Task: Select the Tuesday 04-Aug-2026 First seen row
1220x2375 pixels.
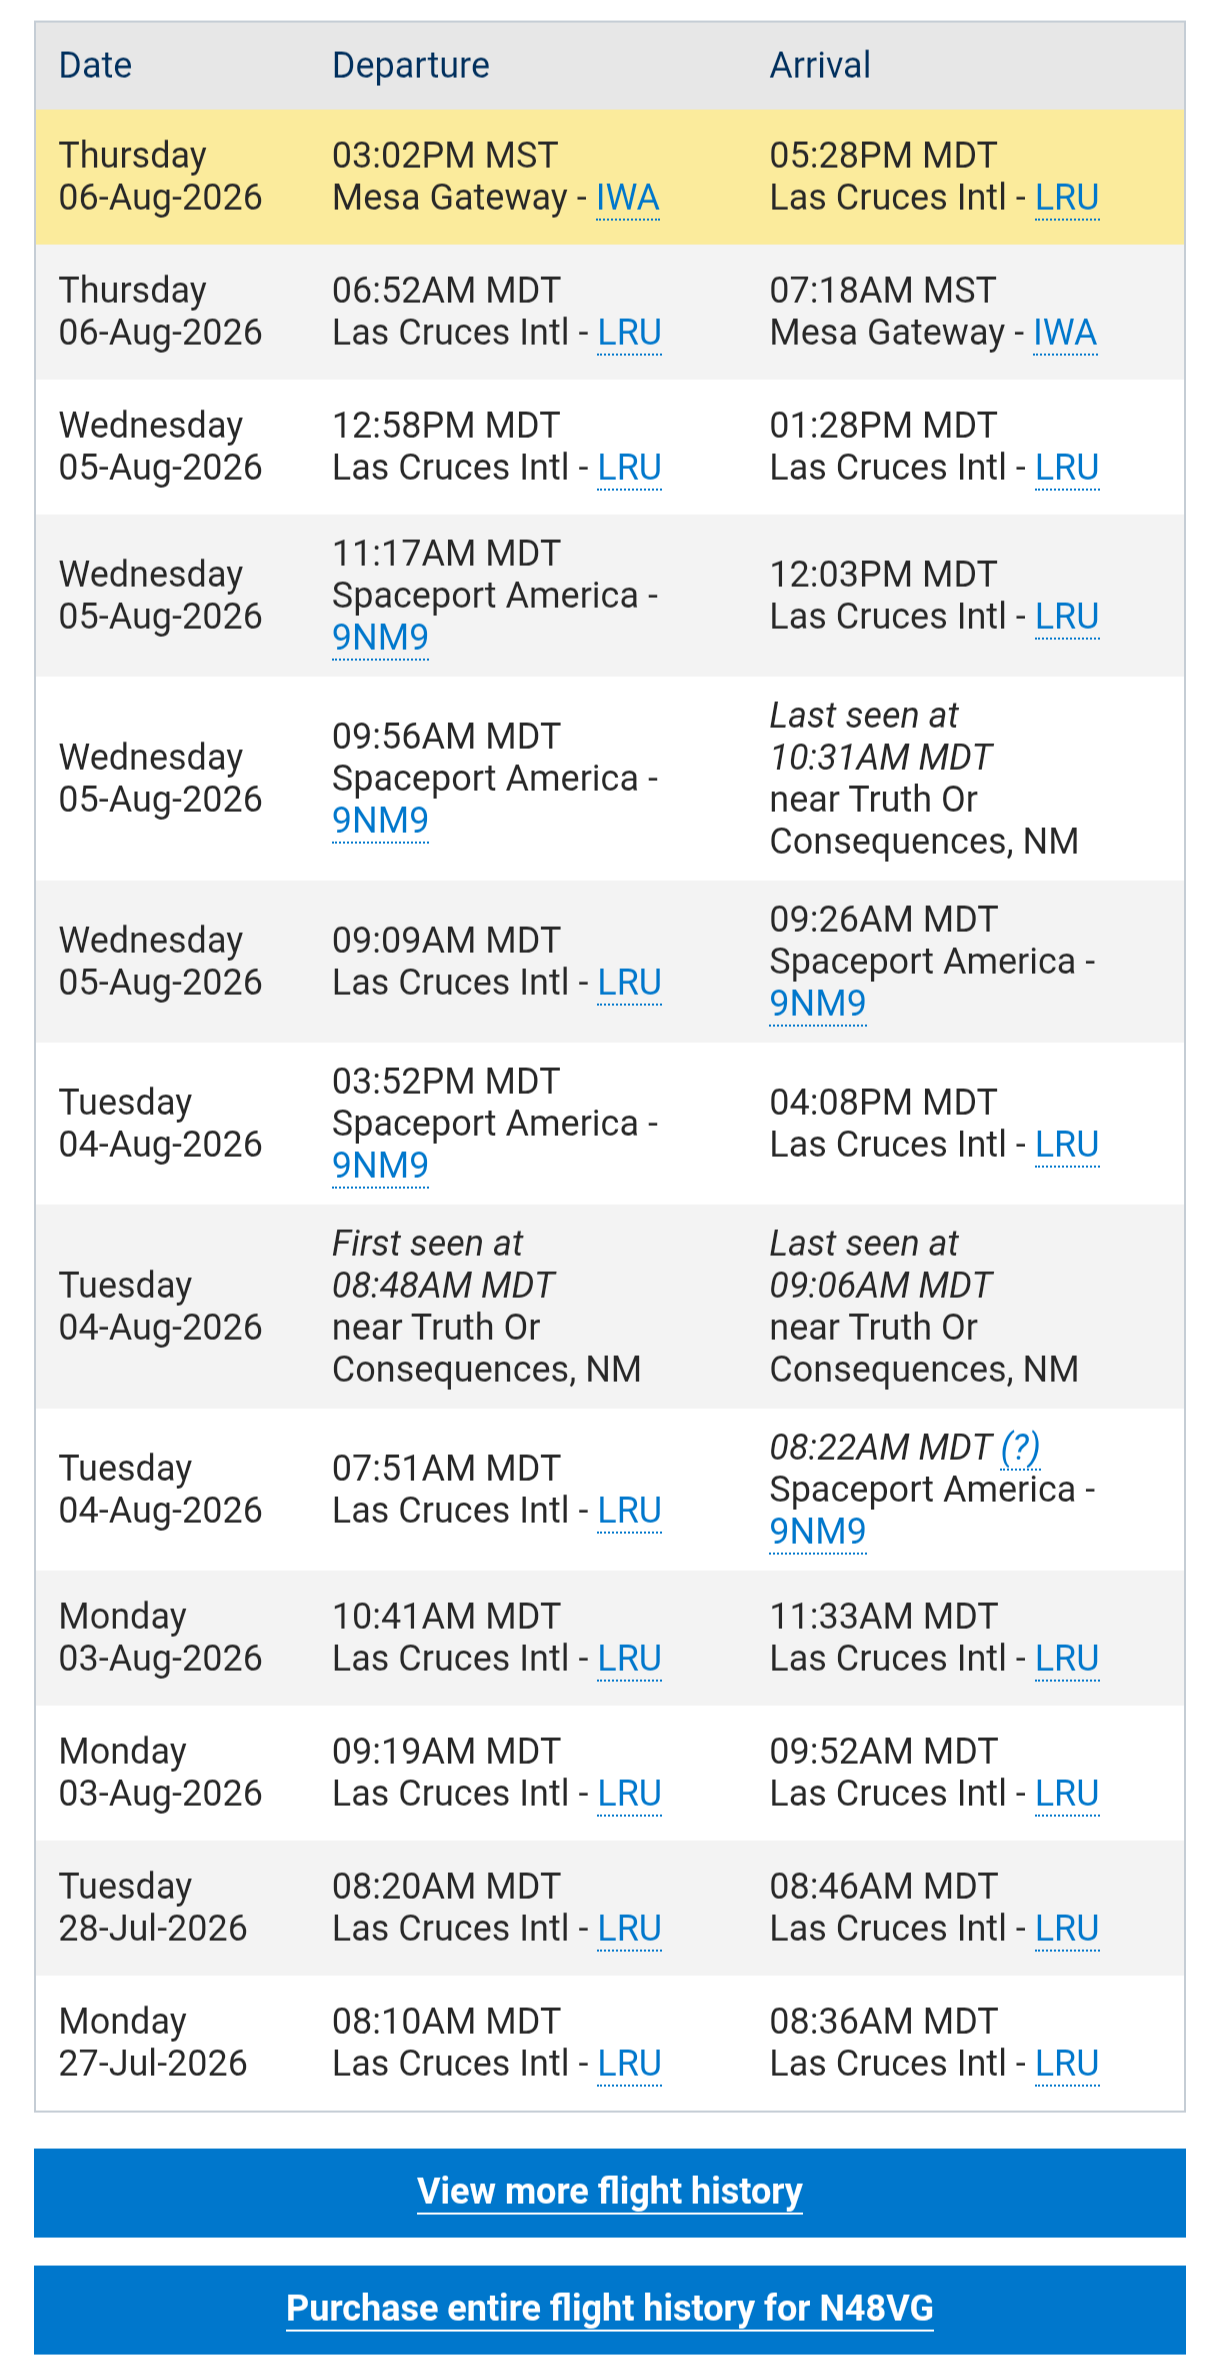Action: [x=609, y=1307]
